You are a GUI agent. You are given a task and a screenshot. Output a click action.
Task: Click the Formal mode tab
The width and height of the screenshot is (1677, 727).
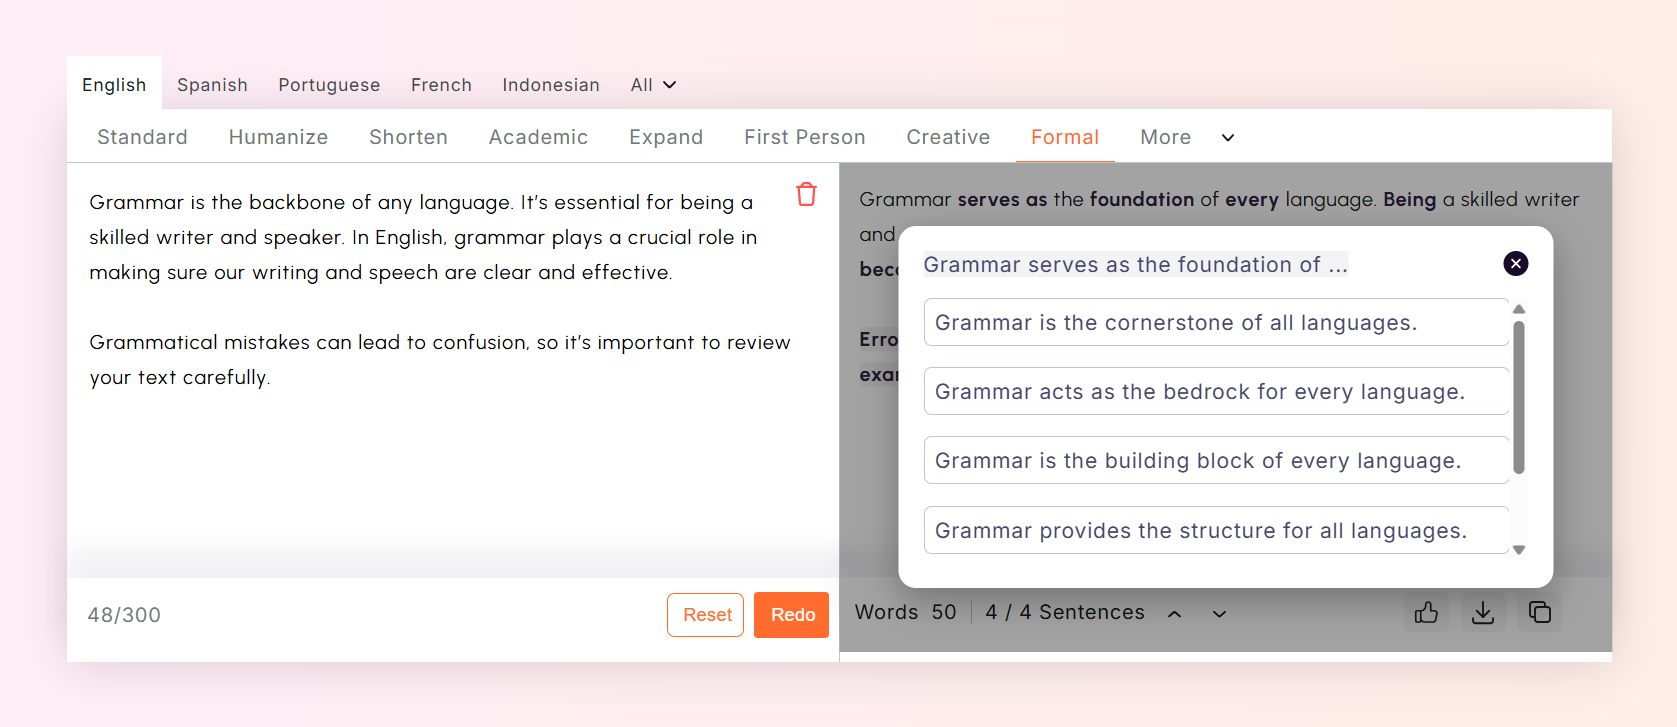pyautogui.click(x=1065, y=137)
